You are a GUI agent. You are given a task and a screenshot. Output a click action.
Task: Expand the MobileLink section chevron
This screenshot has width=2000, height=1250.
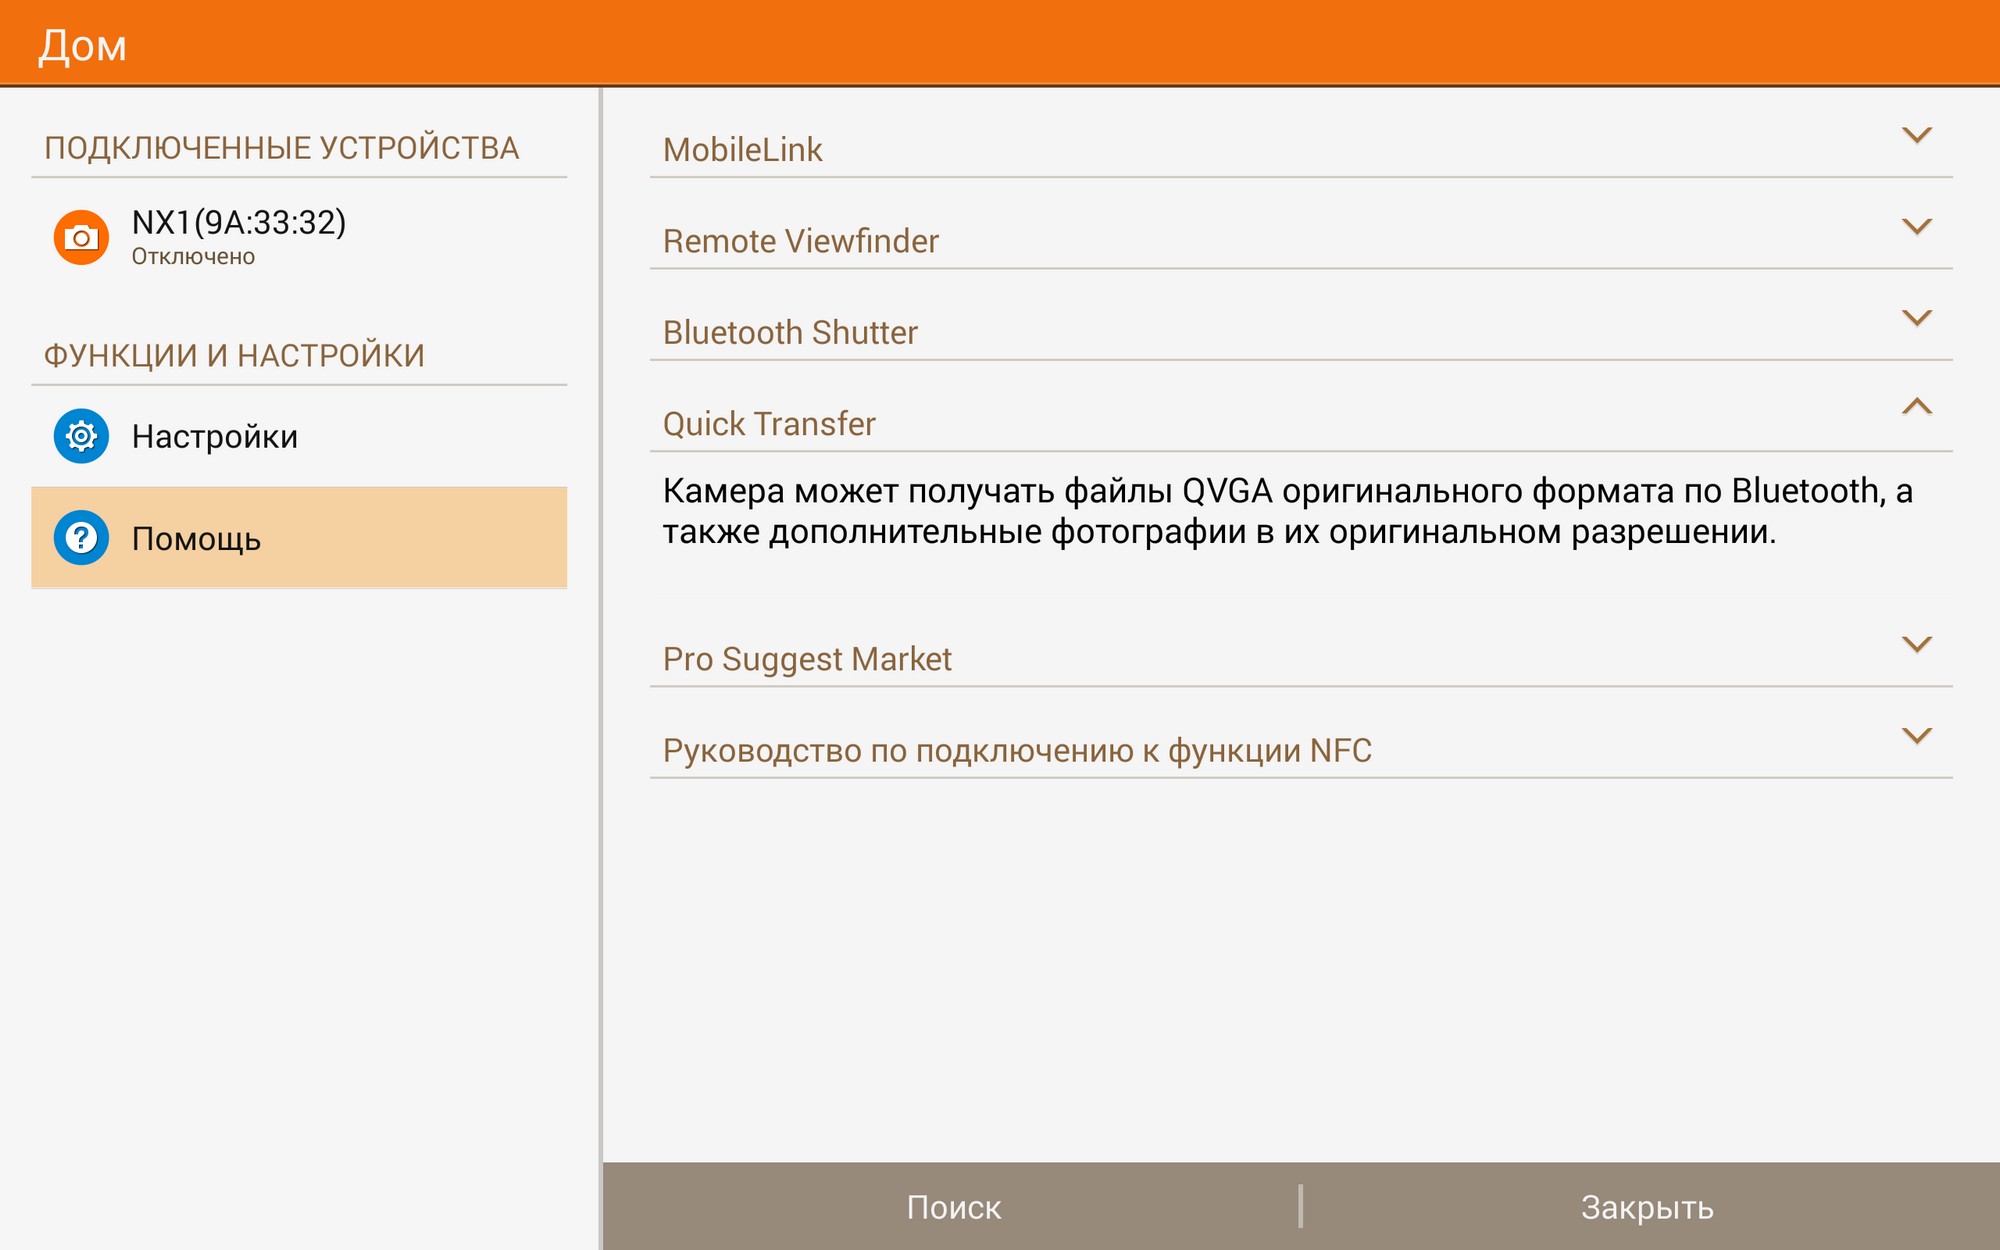tap(1916, 136)
